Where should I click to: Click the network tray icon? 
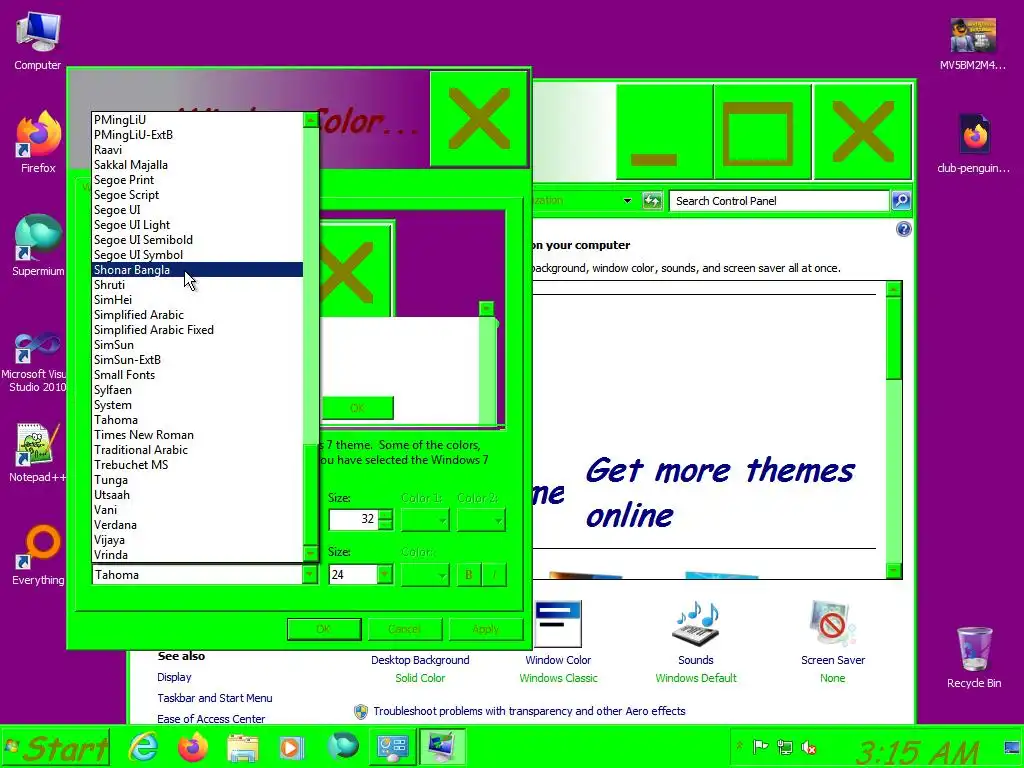[x=784, y=746]
